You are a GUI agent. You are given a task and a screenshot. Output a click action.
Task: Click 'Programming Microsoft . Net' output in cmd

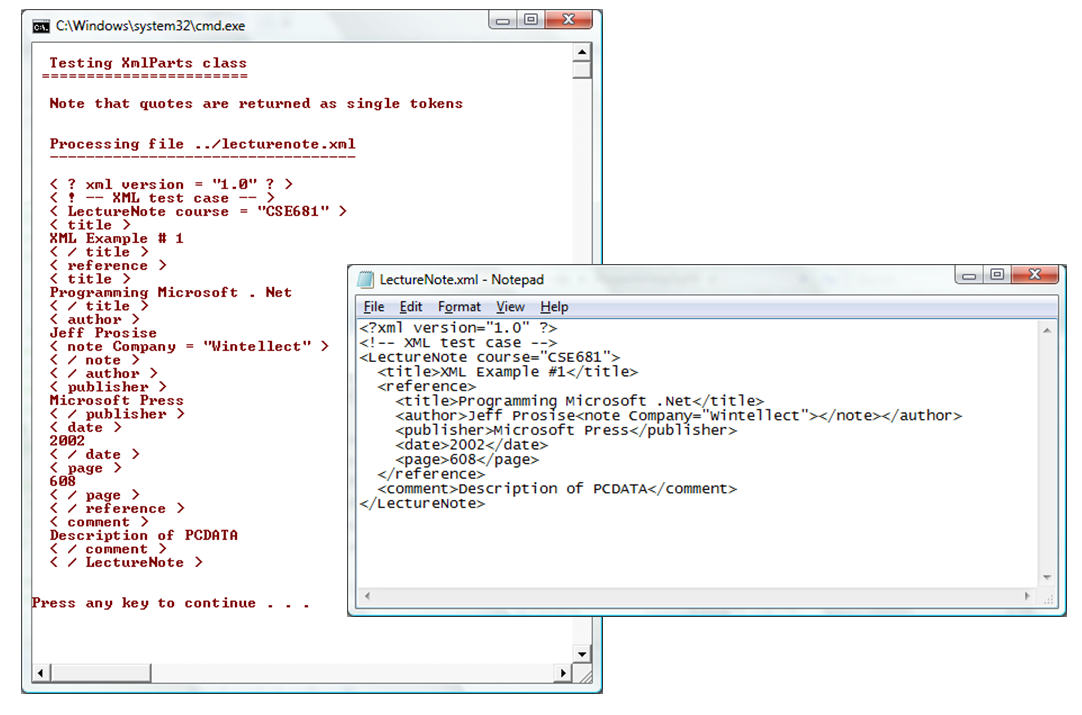[x=170, y=293]
